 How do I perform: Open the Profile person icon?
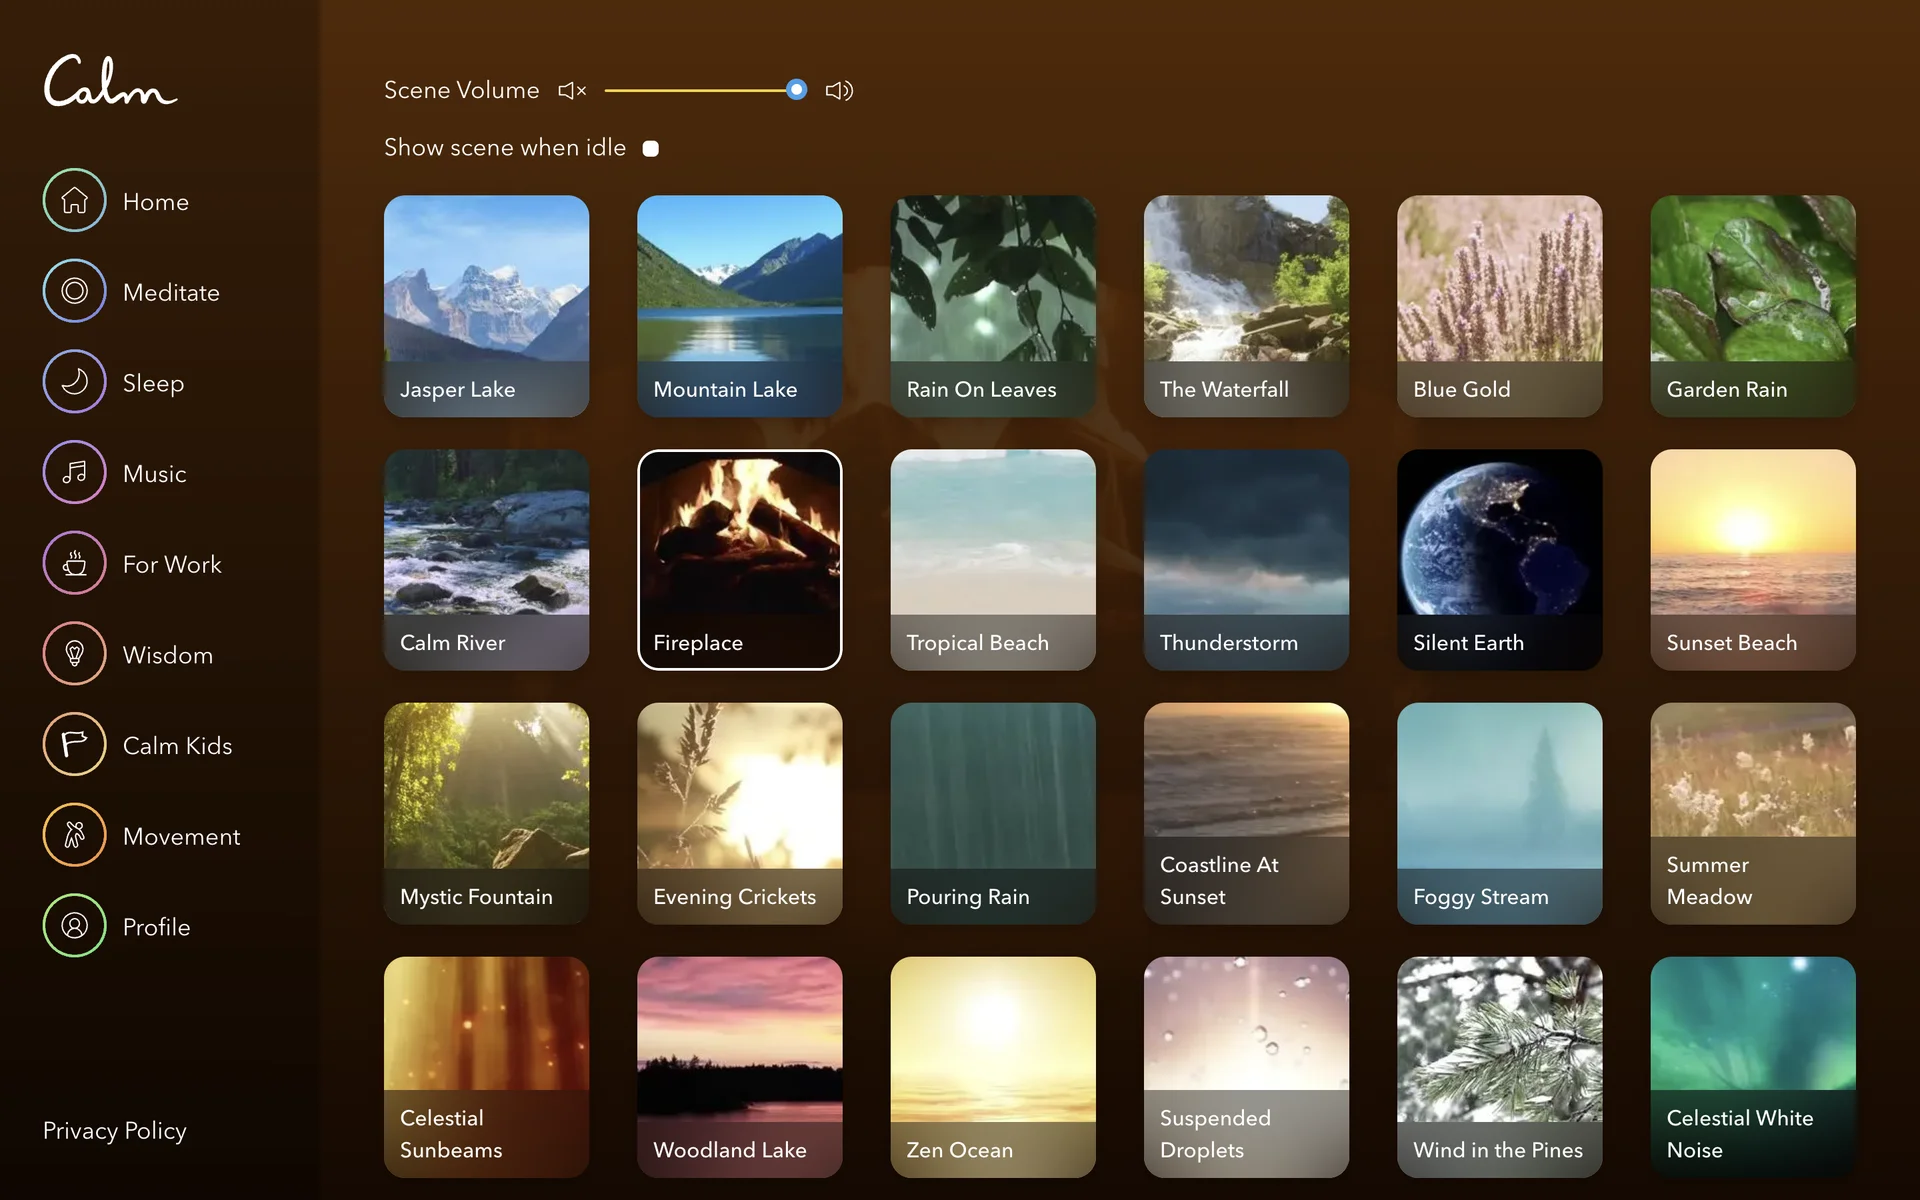(74, 926)
